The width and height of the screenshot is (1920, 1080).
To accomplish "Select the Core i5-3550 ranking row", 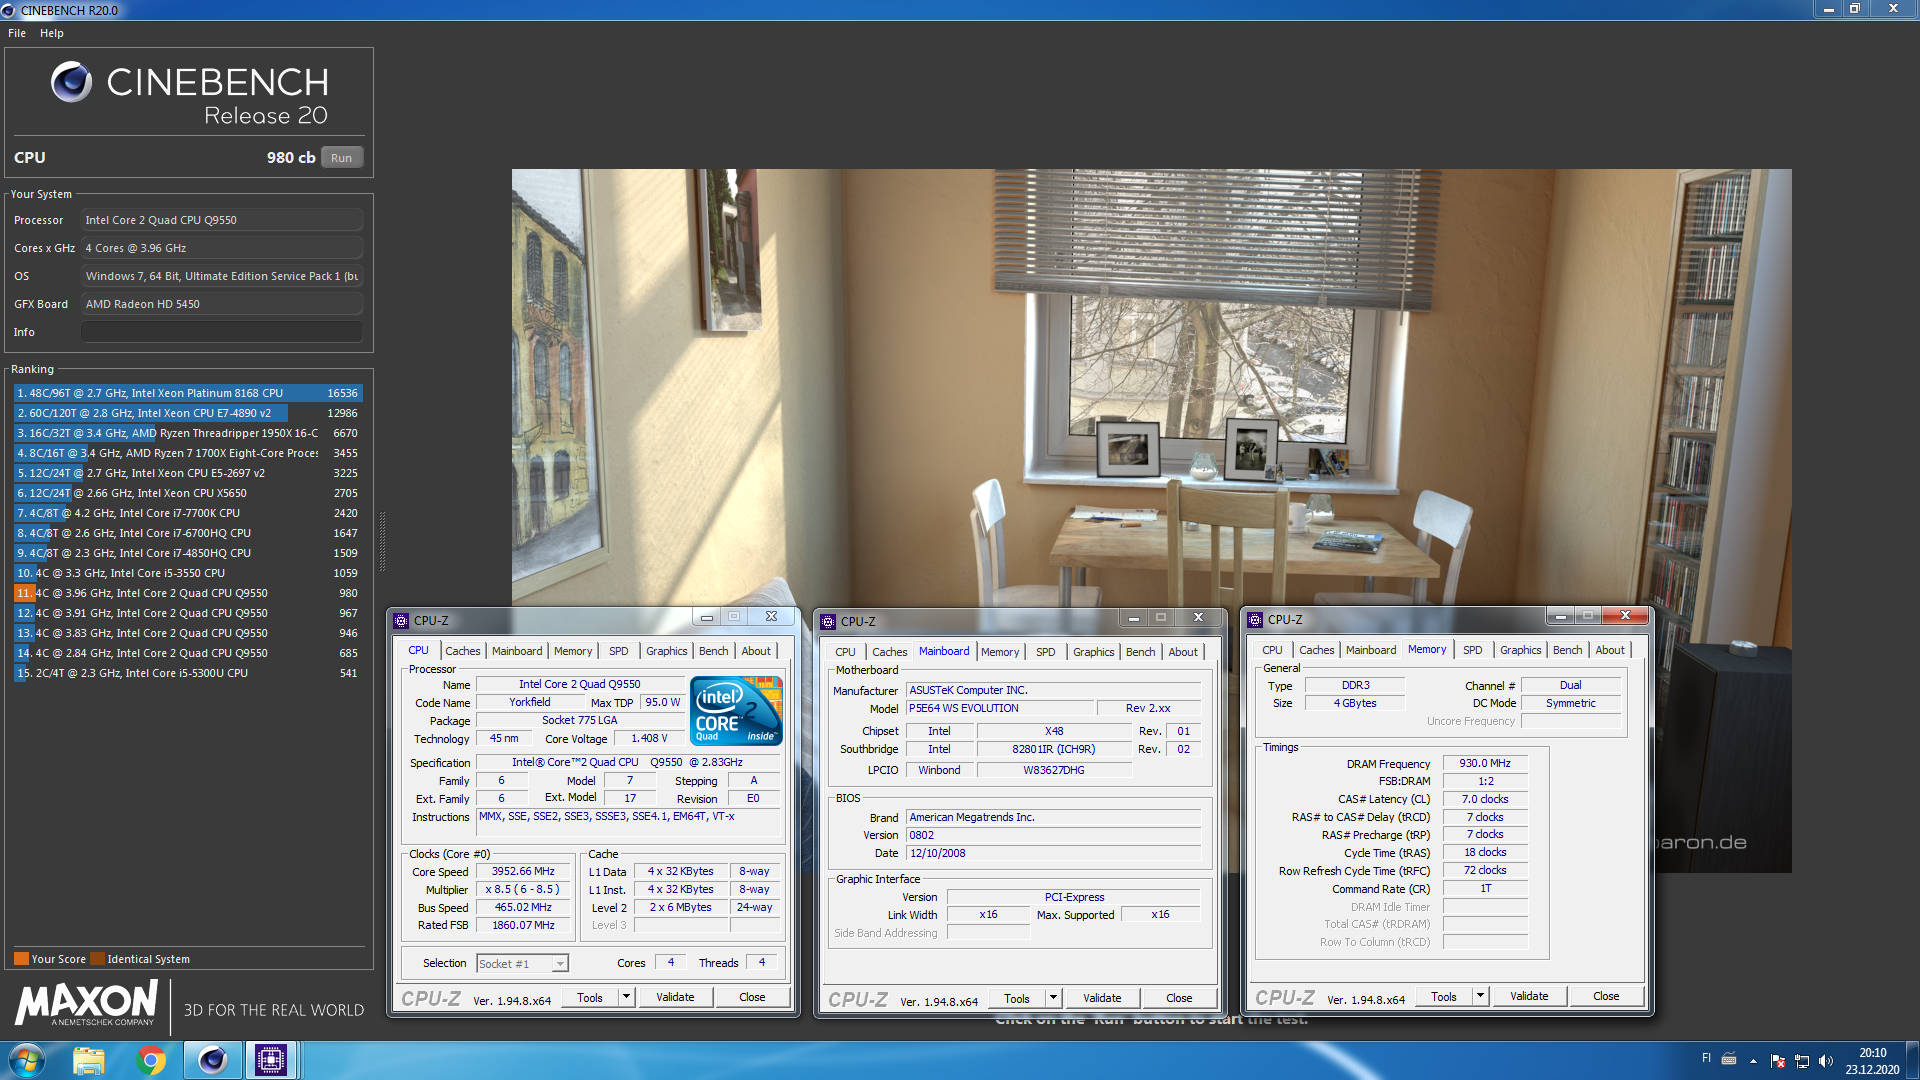I will coord(188,573).
